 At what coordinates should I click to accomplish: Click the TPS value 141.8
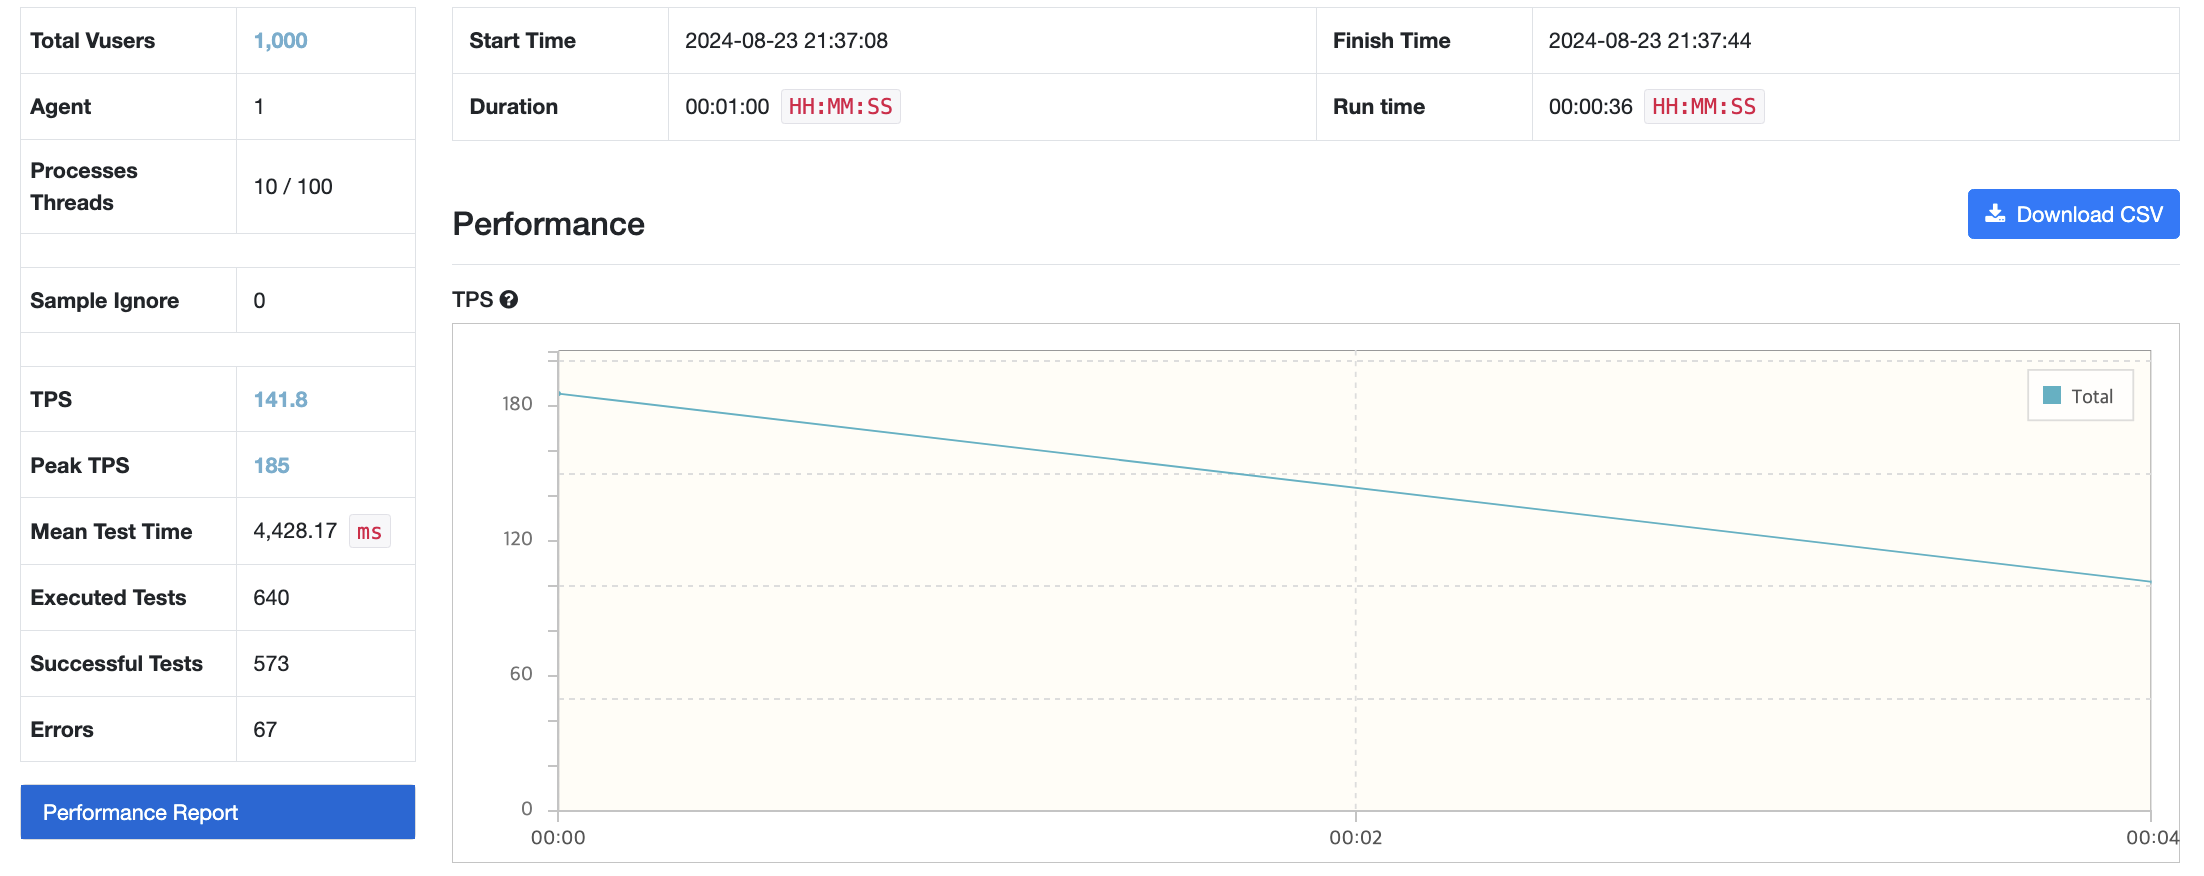pyautogui.click(x=280, y=400)
